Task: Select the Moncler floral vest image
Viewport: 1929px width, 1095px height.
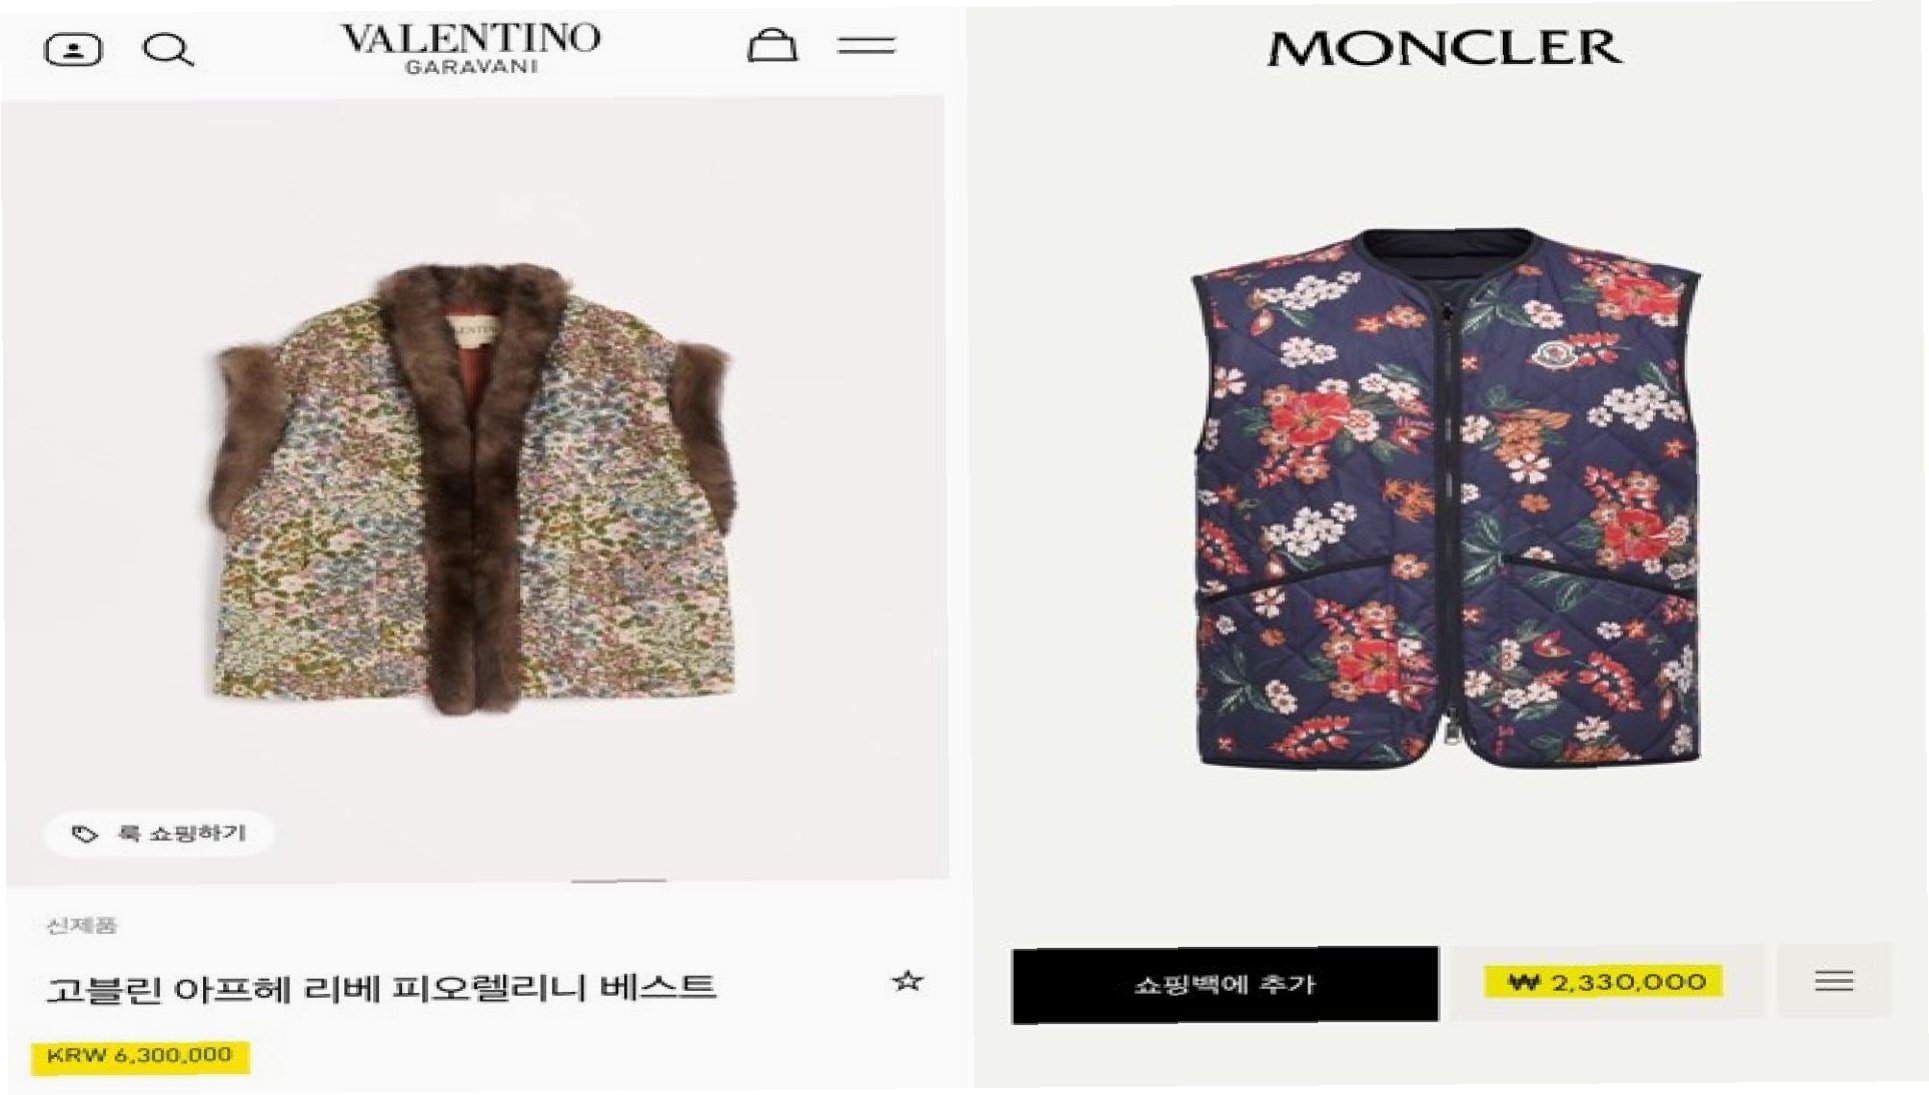Action: pyautogui.click(x=1446, y=497)
